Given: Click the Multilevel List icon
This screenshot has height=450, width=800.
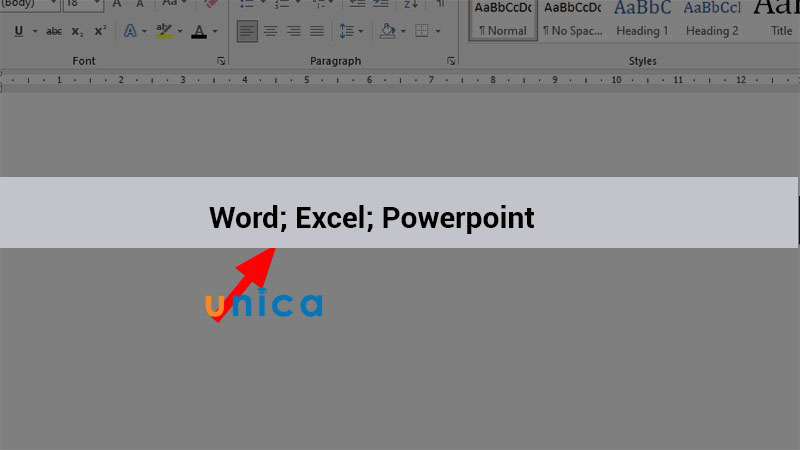Looking at the screenshot, I should 319,4.
